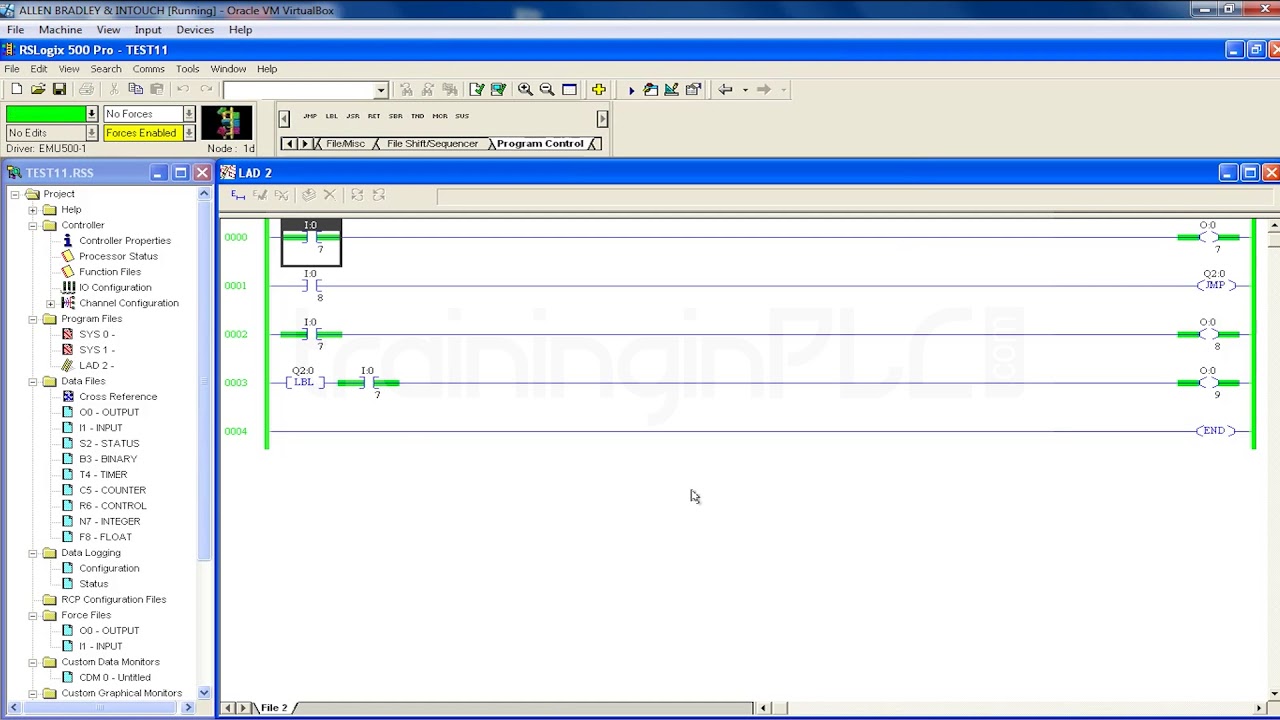The width and height of the screenshot is (1280, 720).
Task: Collapse the Data Files node
Action: 33,381
